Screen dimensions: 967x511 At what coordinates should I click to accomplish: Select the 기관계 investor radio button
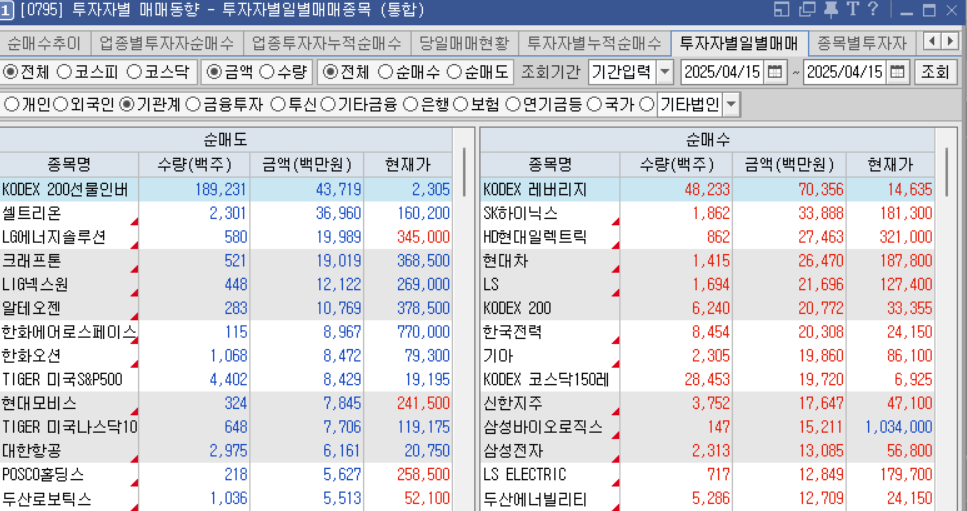click(127, 105)
